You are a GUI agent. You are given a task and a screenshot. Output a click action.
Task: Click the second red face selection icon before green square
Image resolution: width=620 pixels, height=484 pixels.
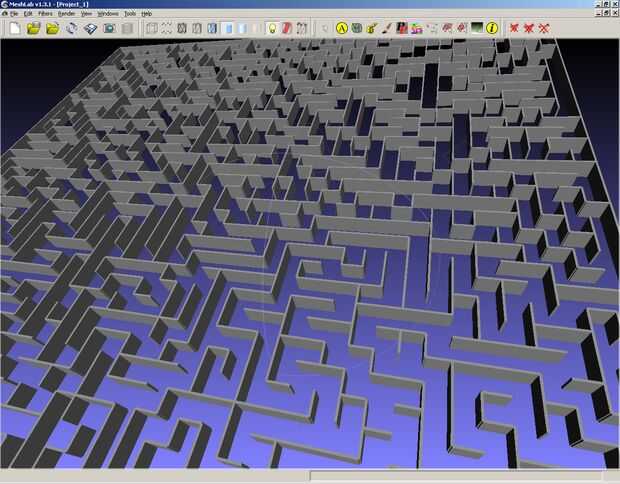(x=462, y=28)
